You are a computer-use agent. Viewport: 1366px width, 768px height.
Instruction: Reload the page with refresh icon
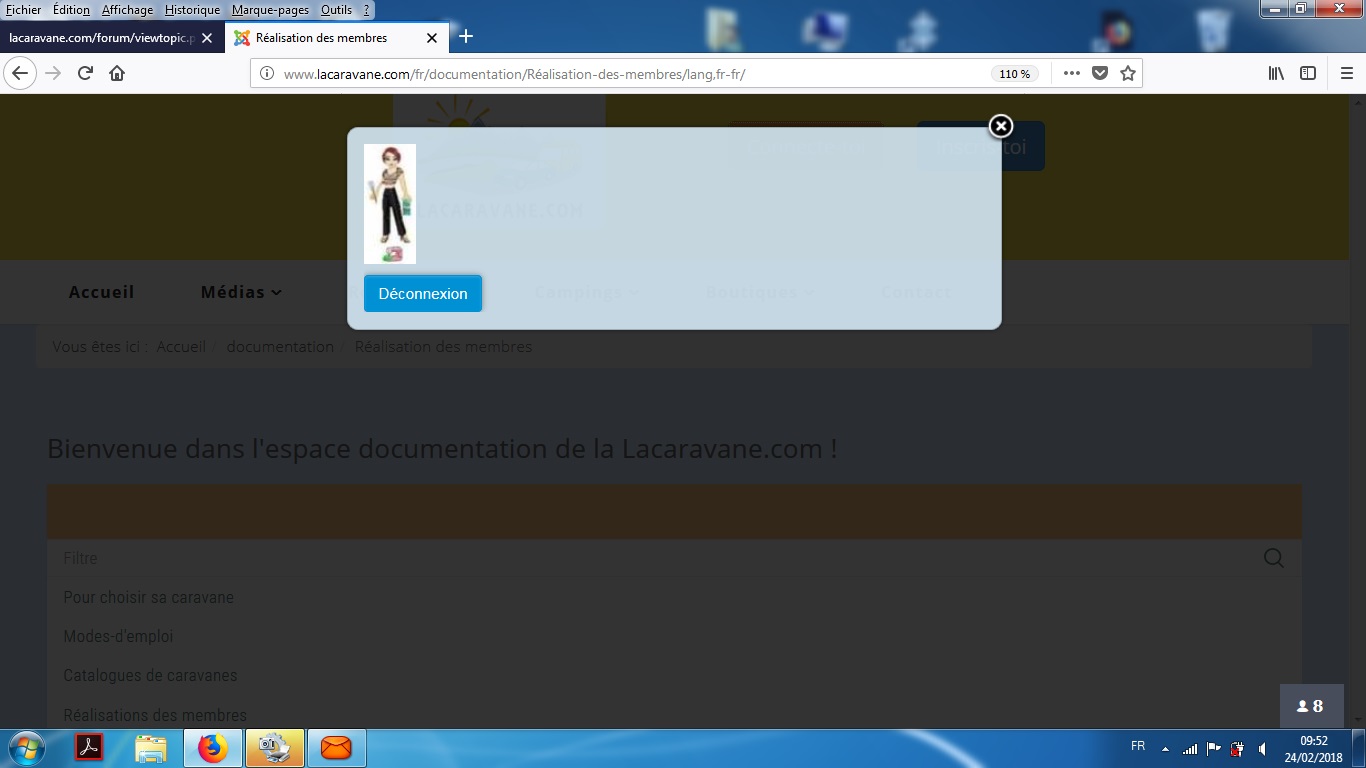click(86, 73)
